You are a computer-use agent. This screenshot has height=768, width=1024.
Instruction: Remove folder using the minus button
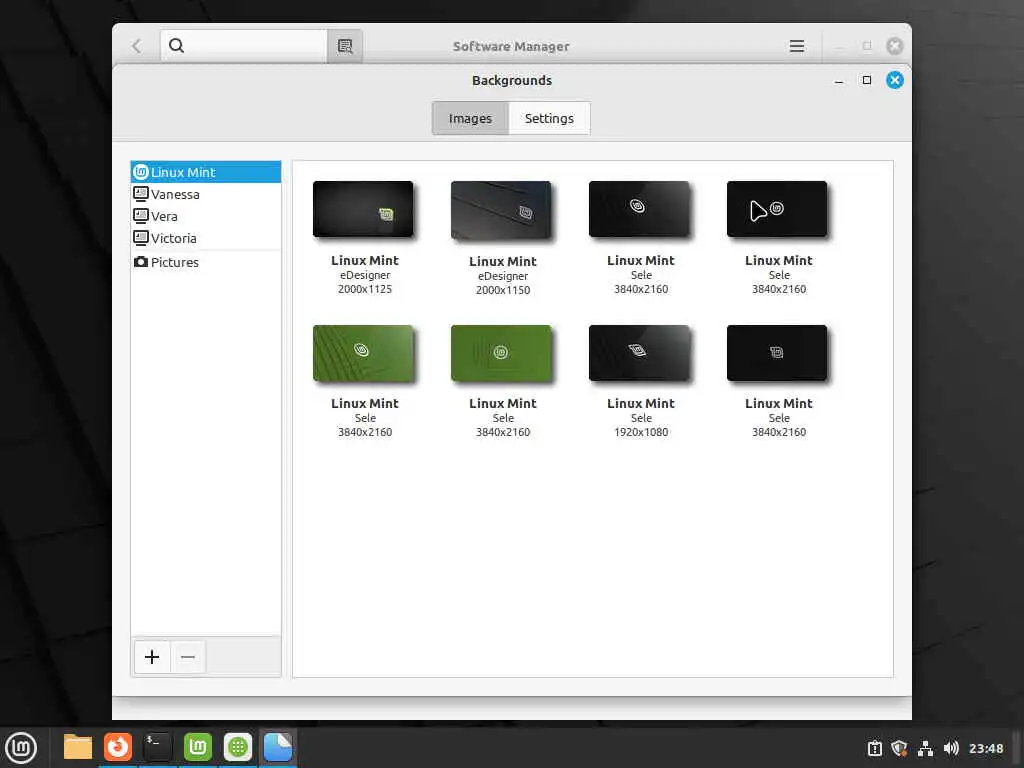click(x=188, y=657)
